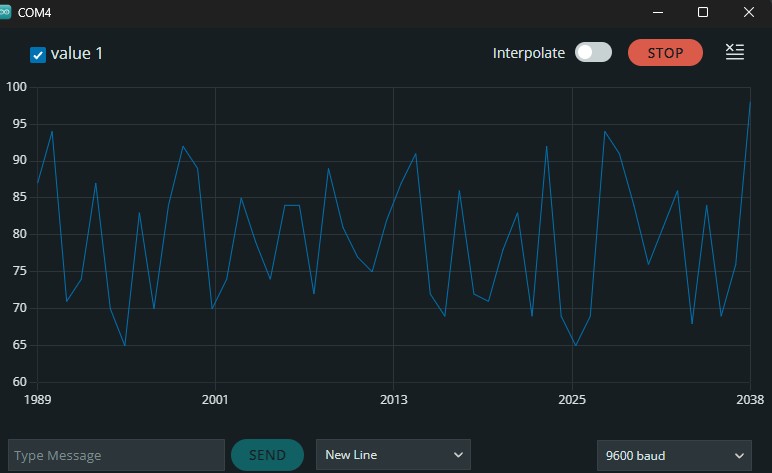Click the 2038 x-axis label

[x=750, y=399]
